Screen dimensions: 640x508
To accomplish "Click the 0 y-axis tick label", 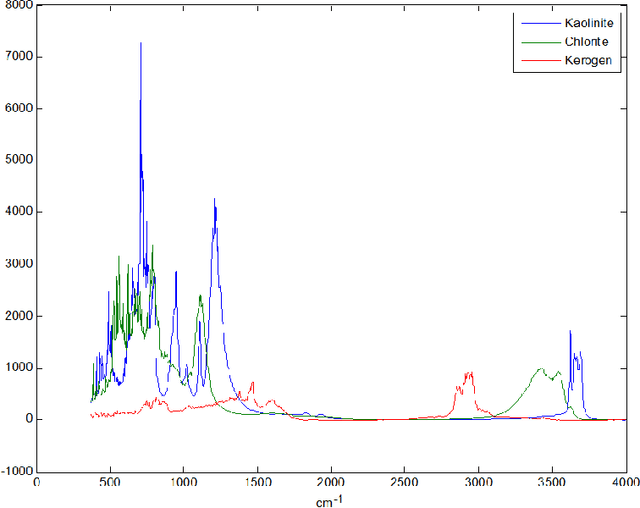I will point(28,420).
